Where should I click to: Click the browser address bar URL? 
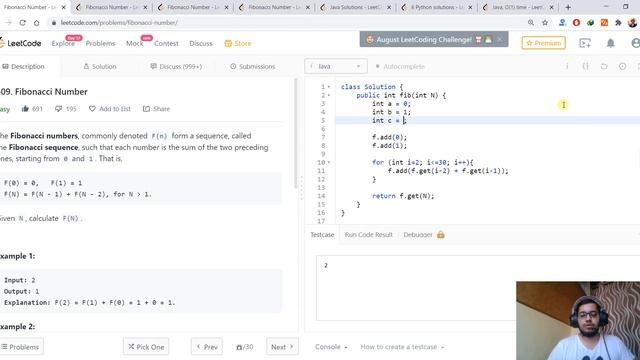[x=119, y=23]
